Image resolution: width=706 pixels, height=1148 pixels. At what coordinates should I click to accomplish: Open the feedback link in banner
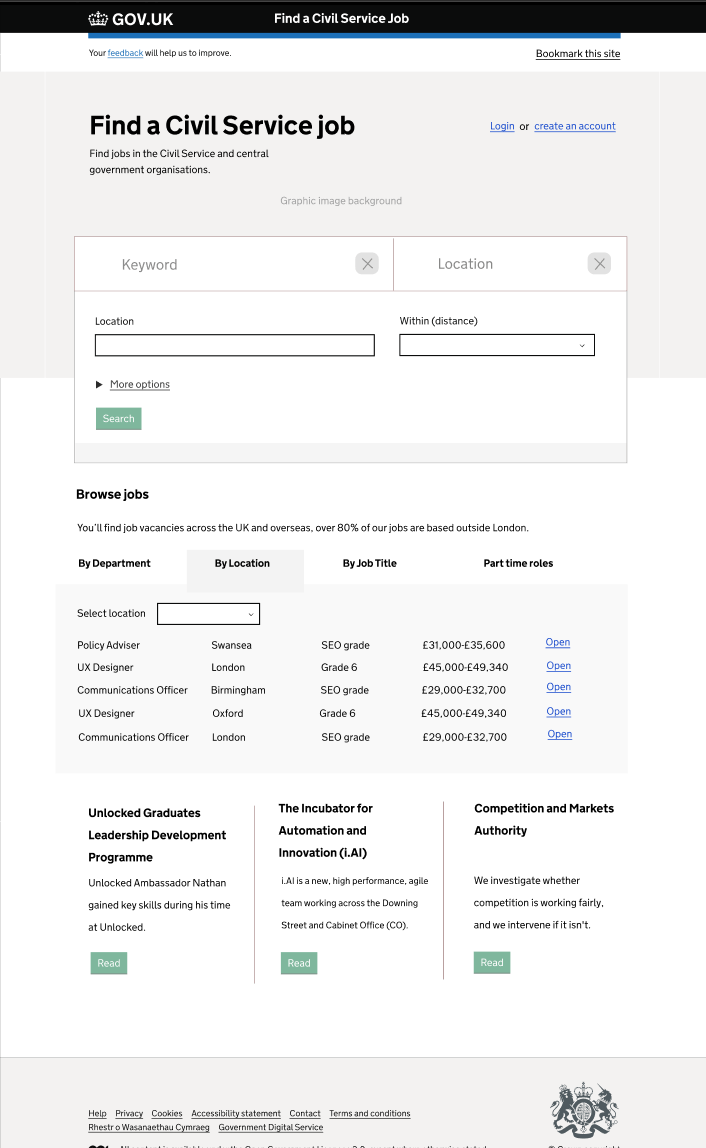click(125, 53)
